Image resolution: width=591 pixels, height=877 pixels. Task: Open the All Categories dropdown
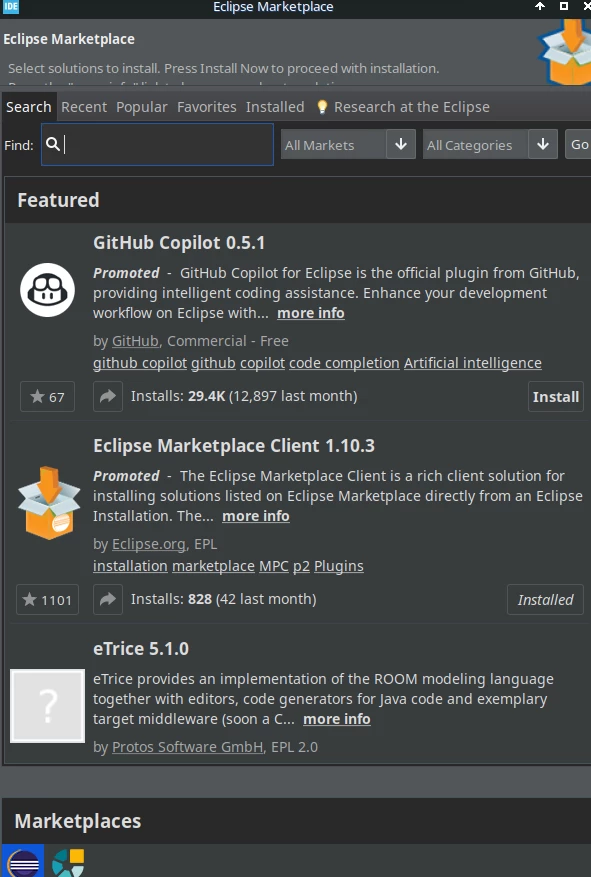(x=490, y=144)
